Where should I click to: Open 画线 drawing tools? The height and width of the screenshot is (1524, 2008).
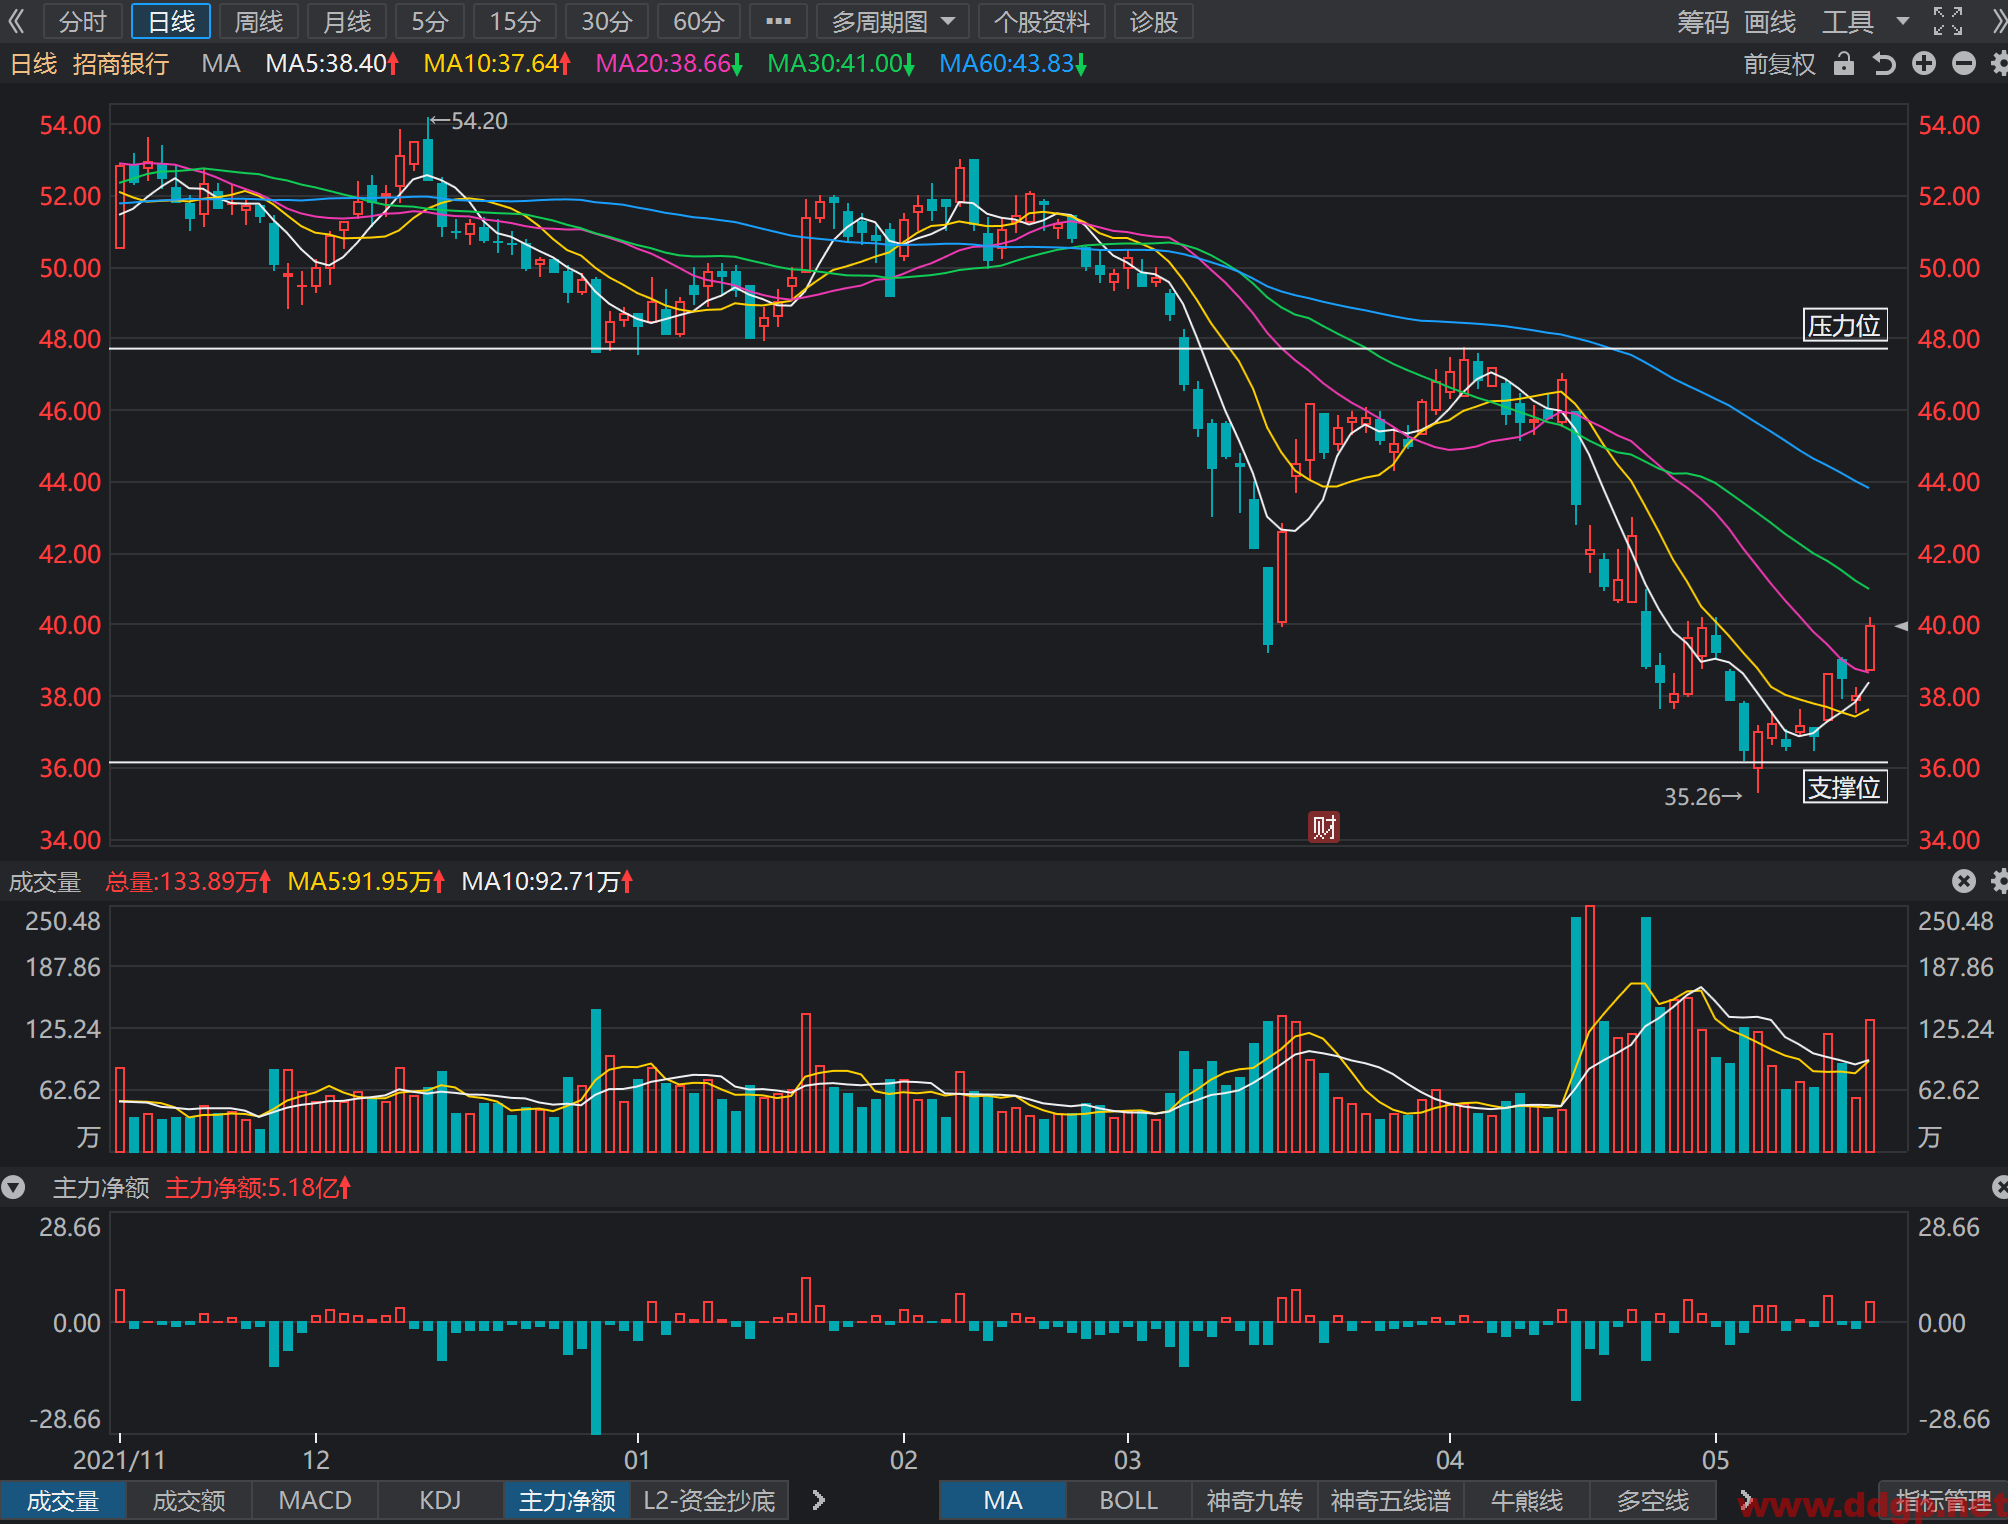pyautogui.click(x=1770, y=22)
